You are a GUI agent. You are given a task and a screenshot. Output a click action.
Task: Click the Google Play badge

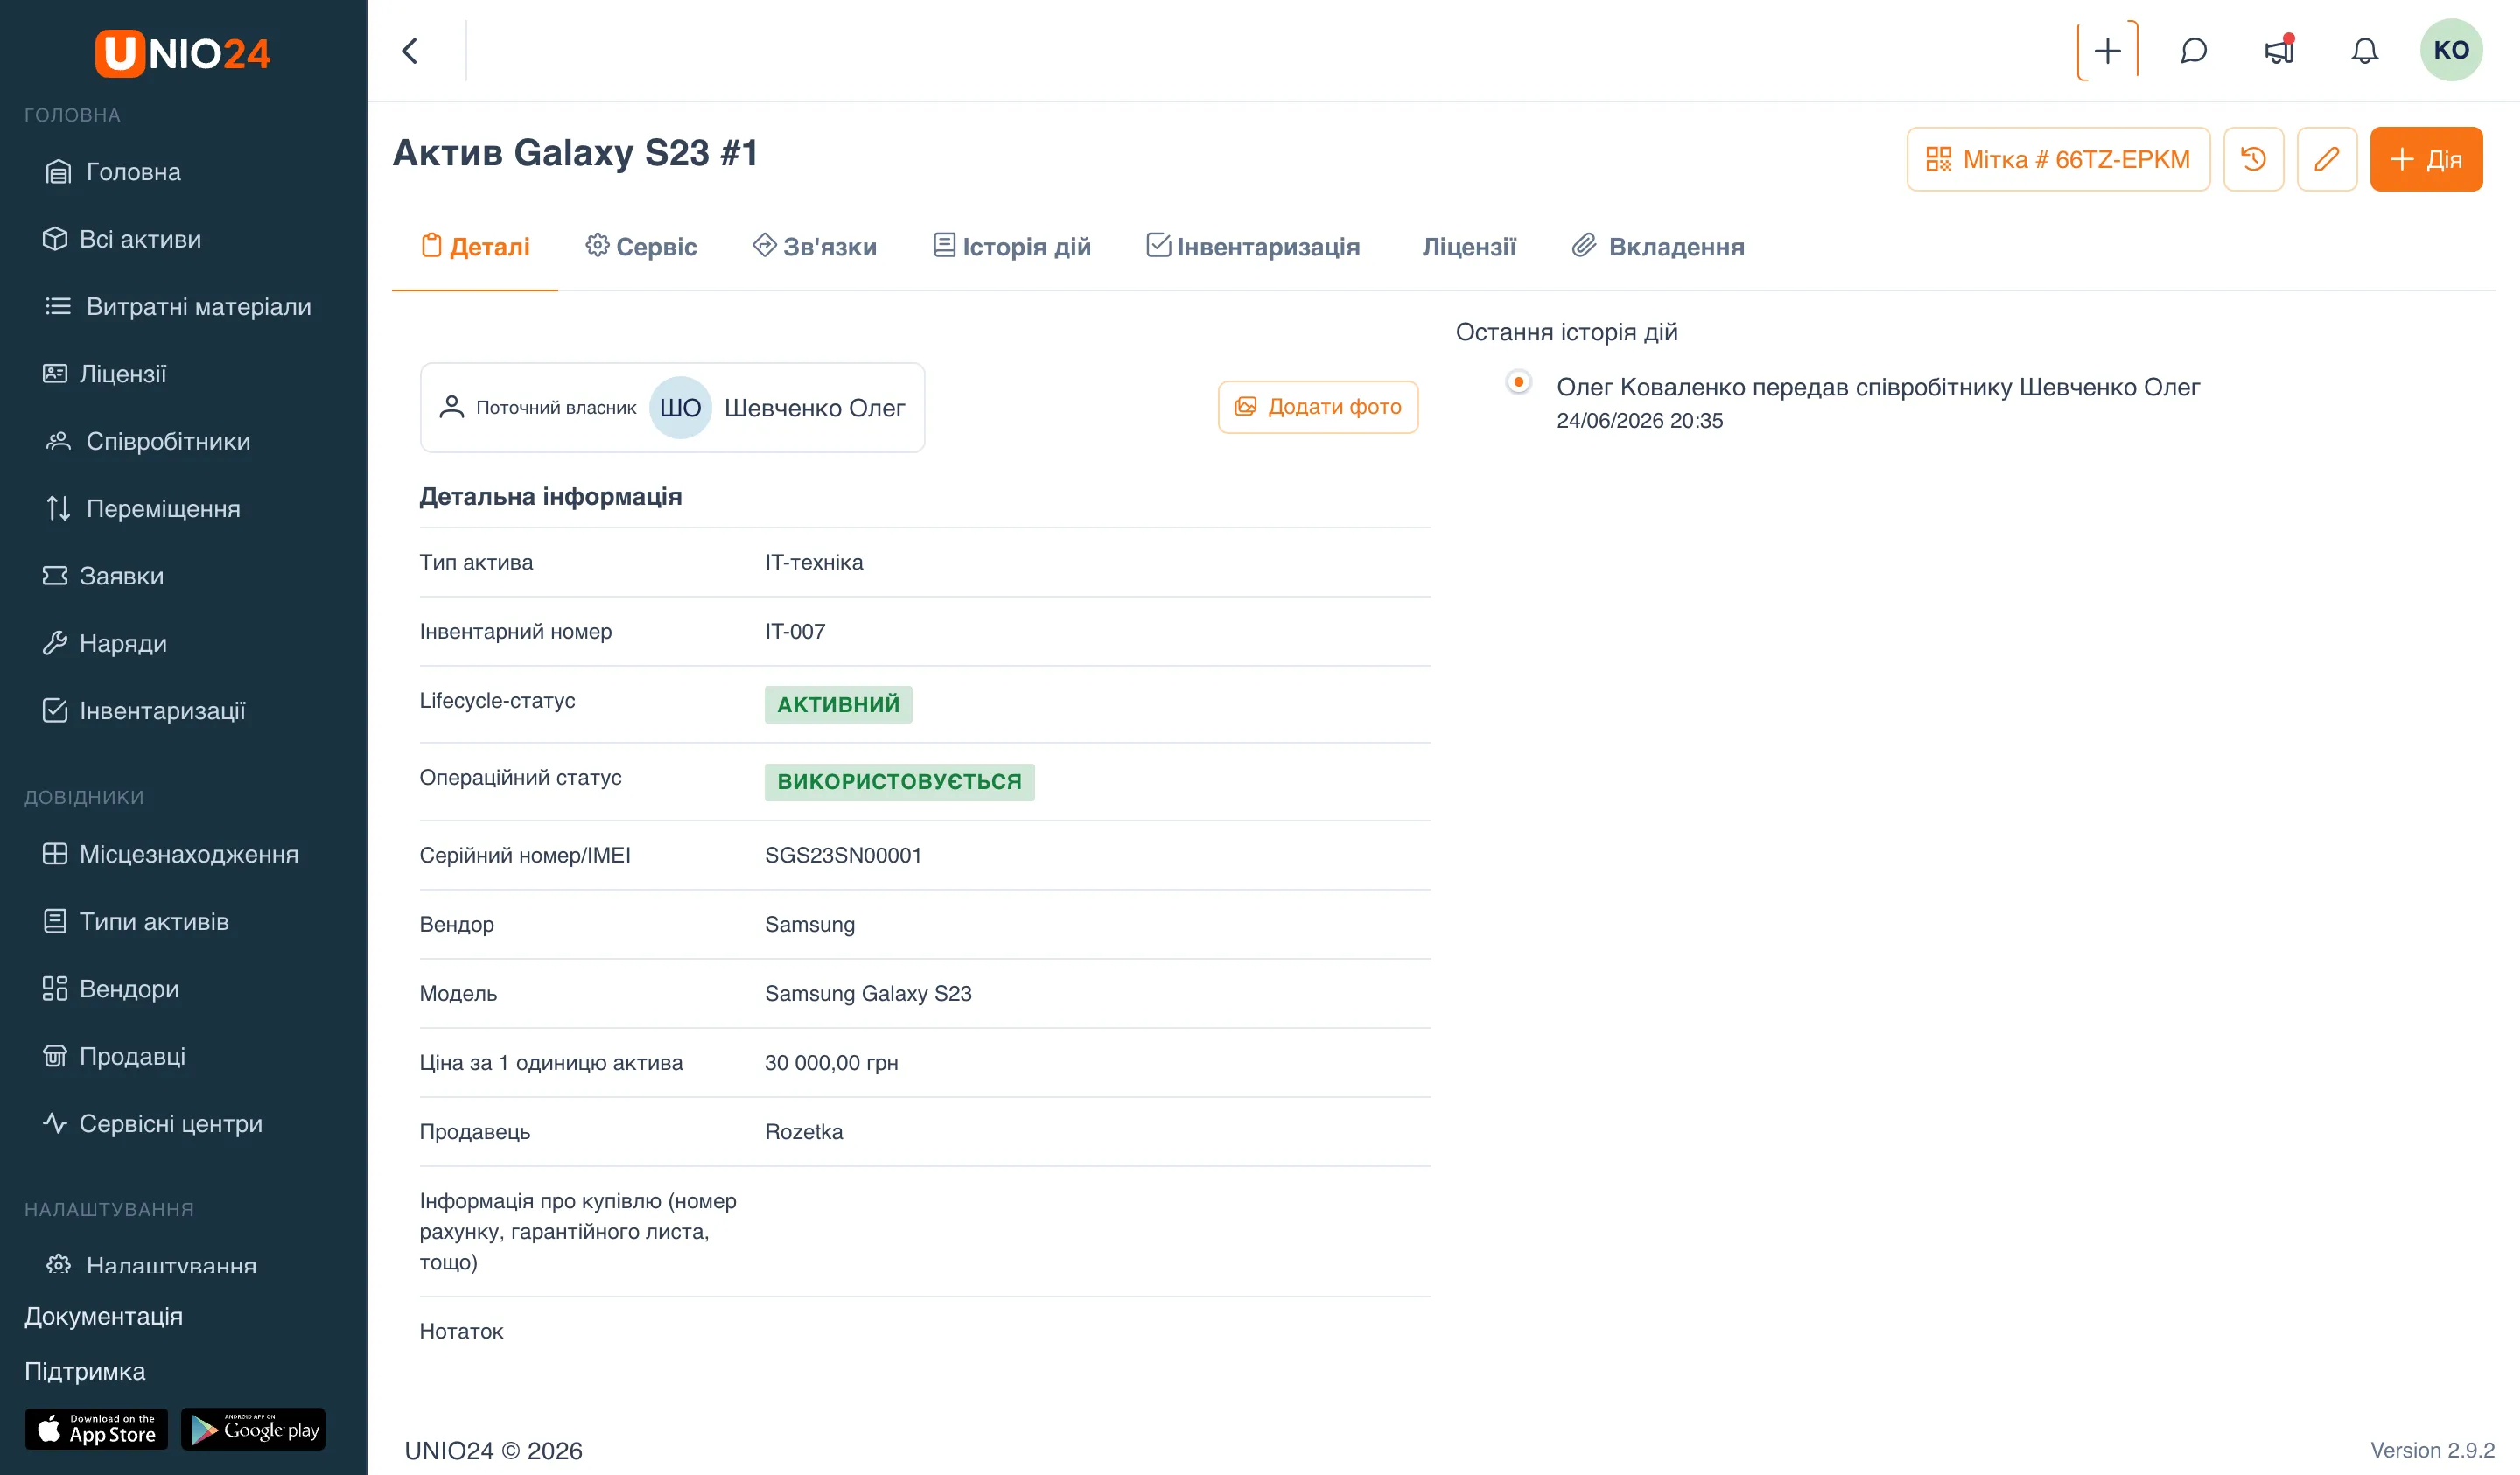pos(253,1429)
